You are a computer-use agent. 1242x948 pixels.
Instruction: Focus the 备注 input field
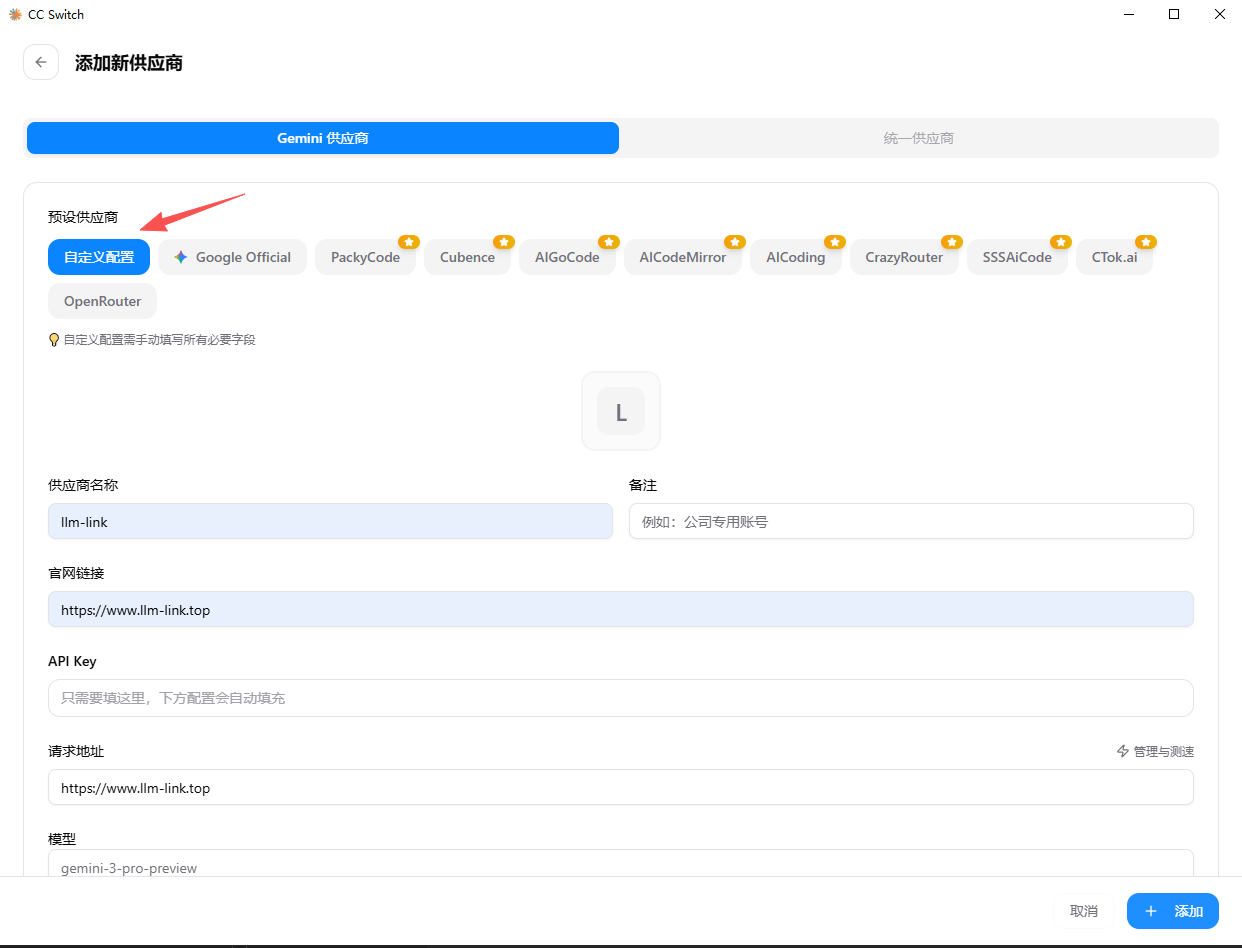tap(911, 521)
